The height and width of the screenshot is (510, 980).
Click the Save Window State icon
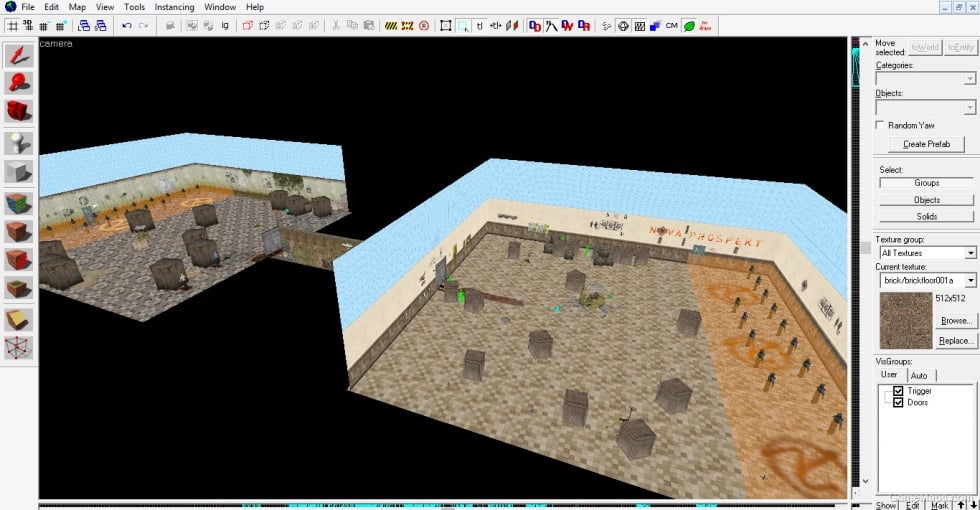point(100,26)
